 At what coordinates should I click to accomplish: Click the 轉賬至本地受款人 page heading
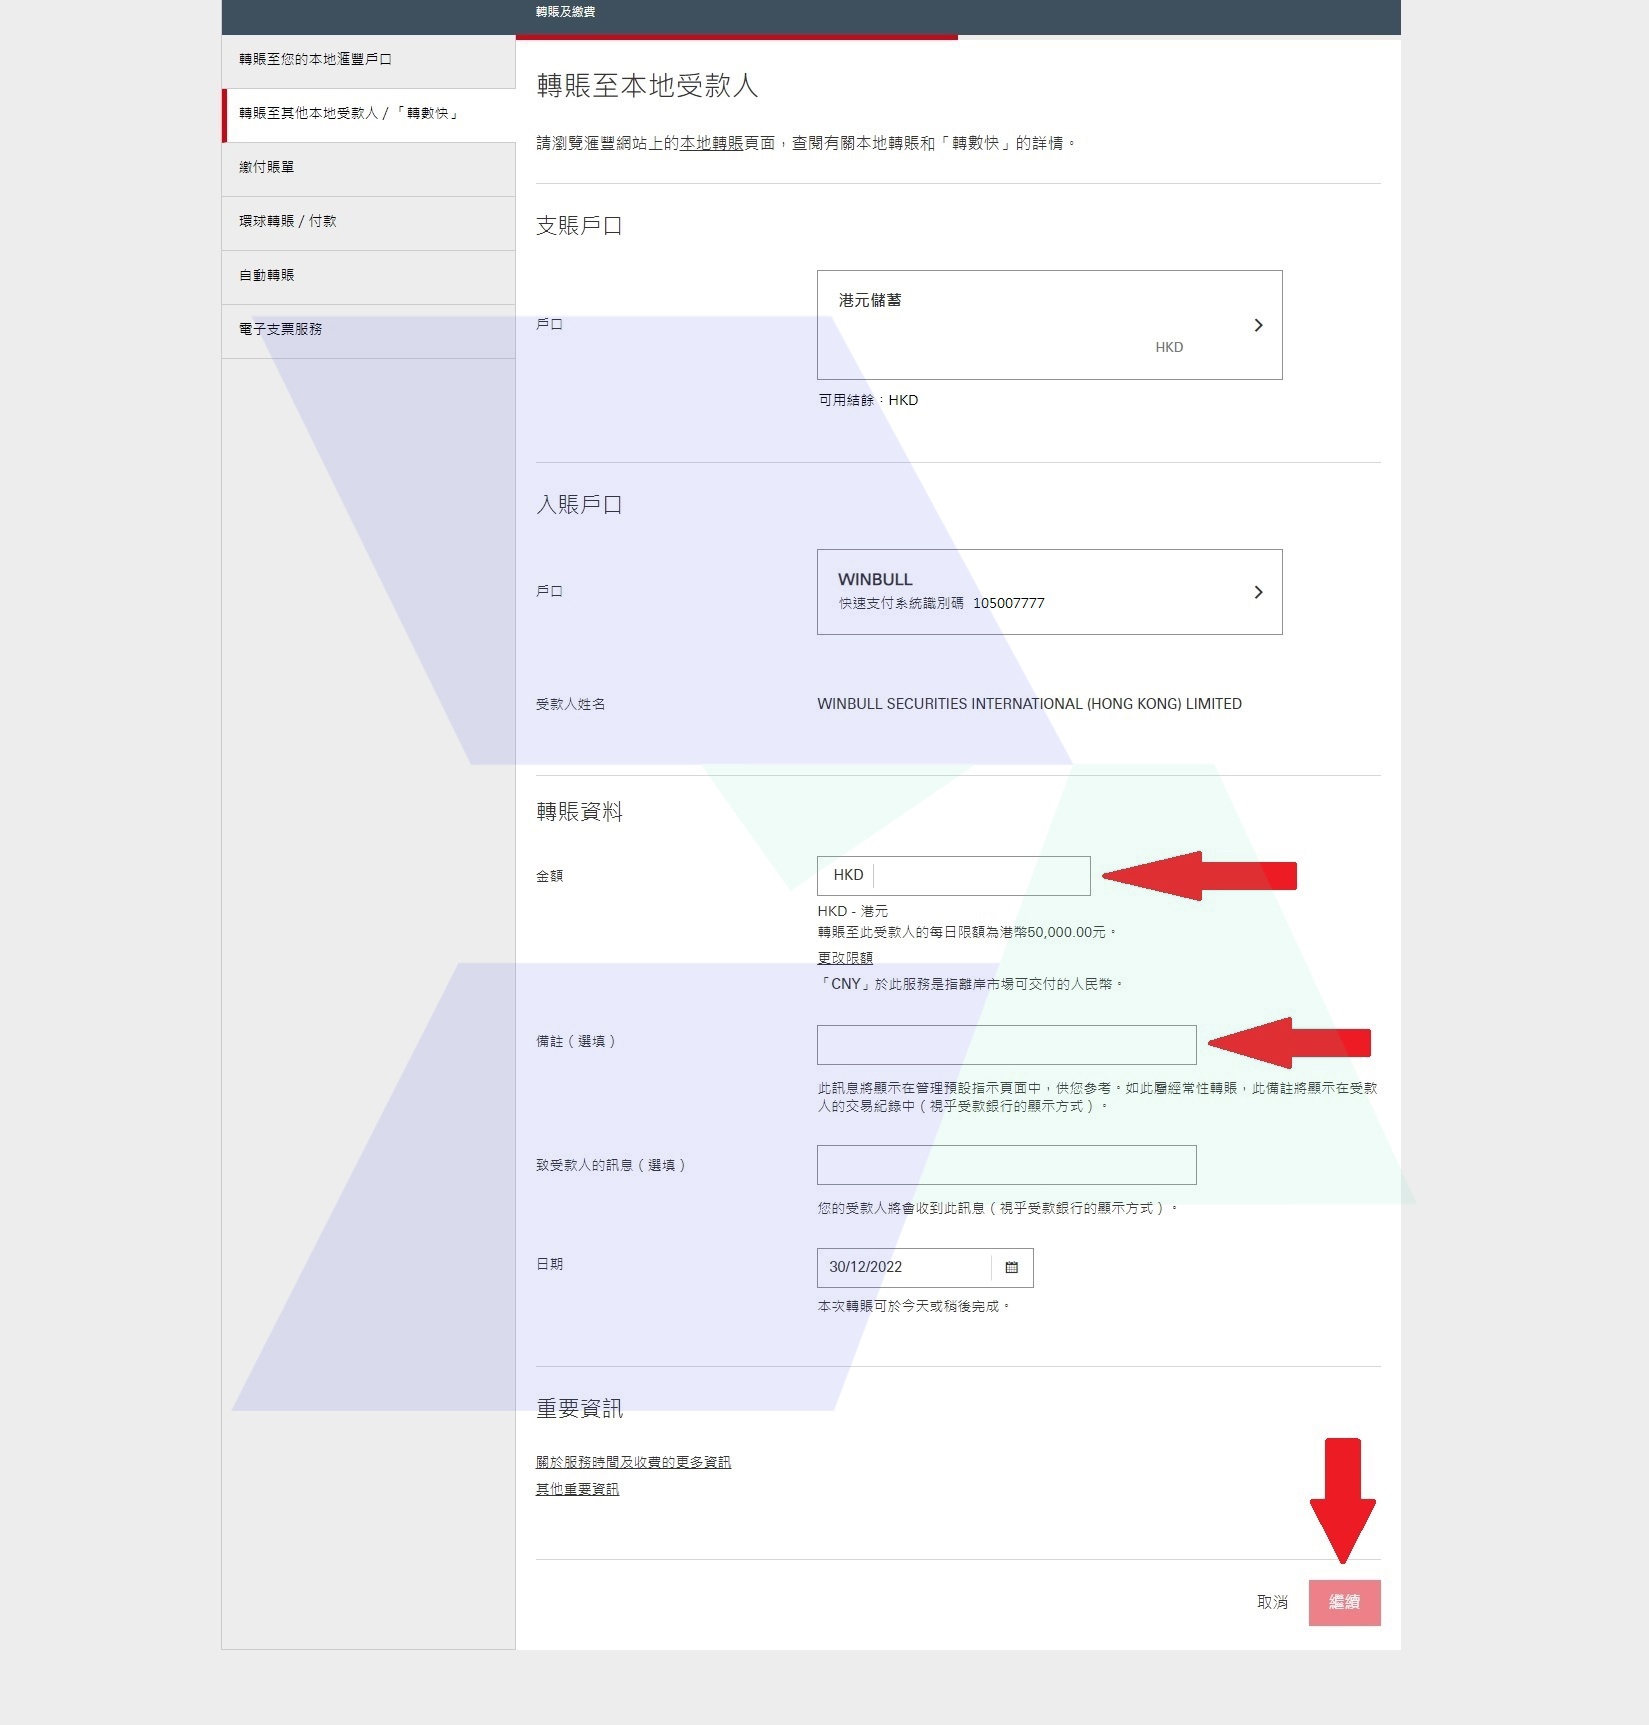[647, 86]
